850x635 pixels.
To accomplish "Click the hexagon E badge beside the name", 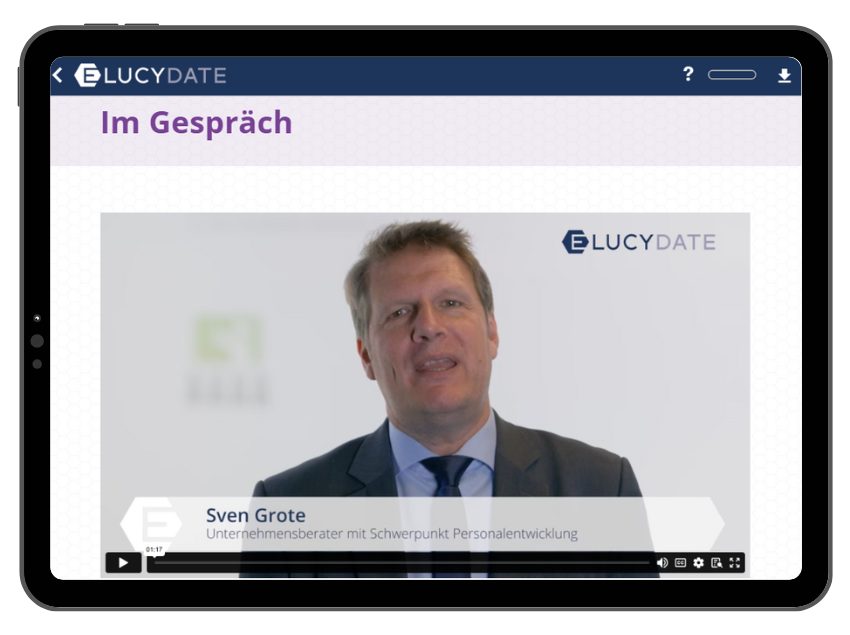I will tap(152, 524).
